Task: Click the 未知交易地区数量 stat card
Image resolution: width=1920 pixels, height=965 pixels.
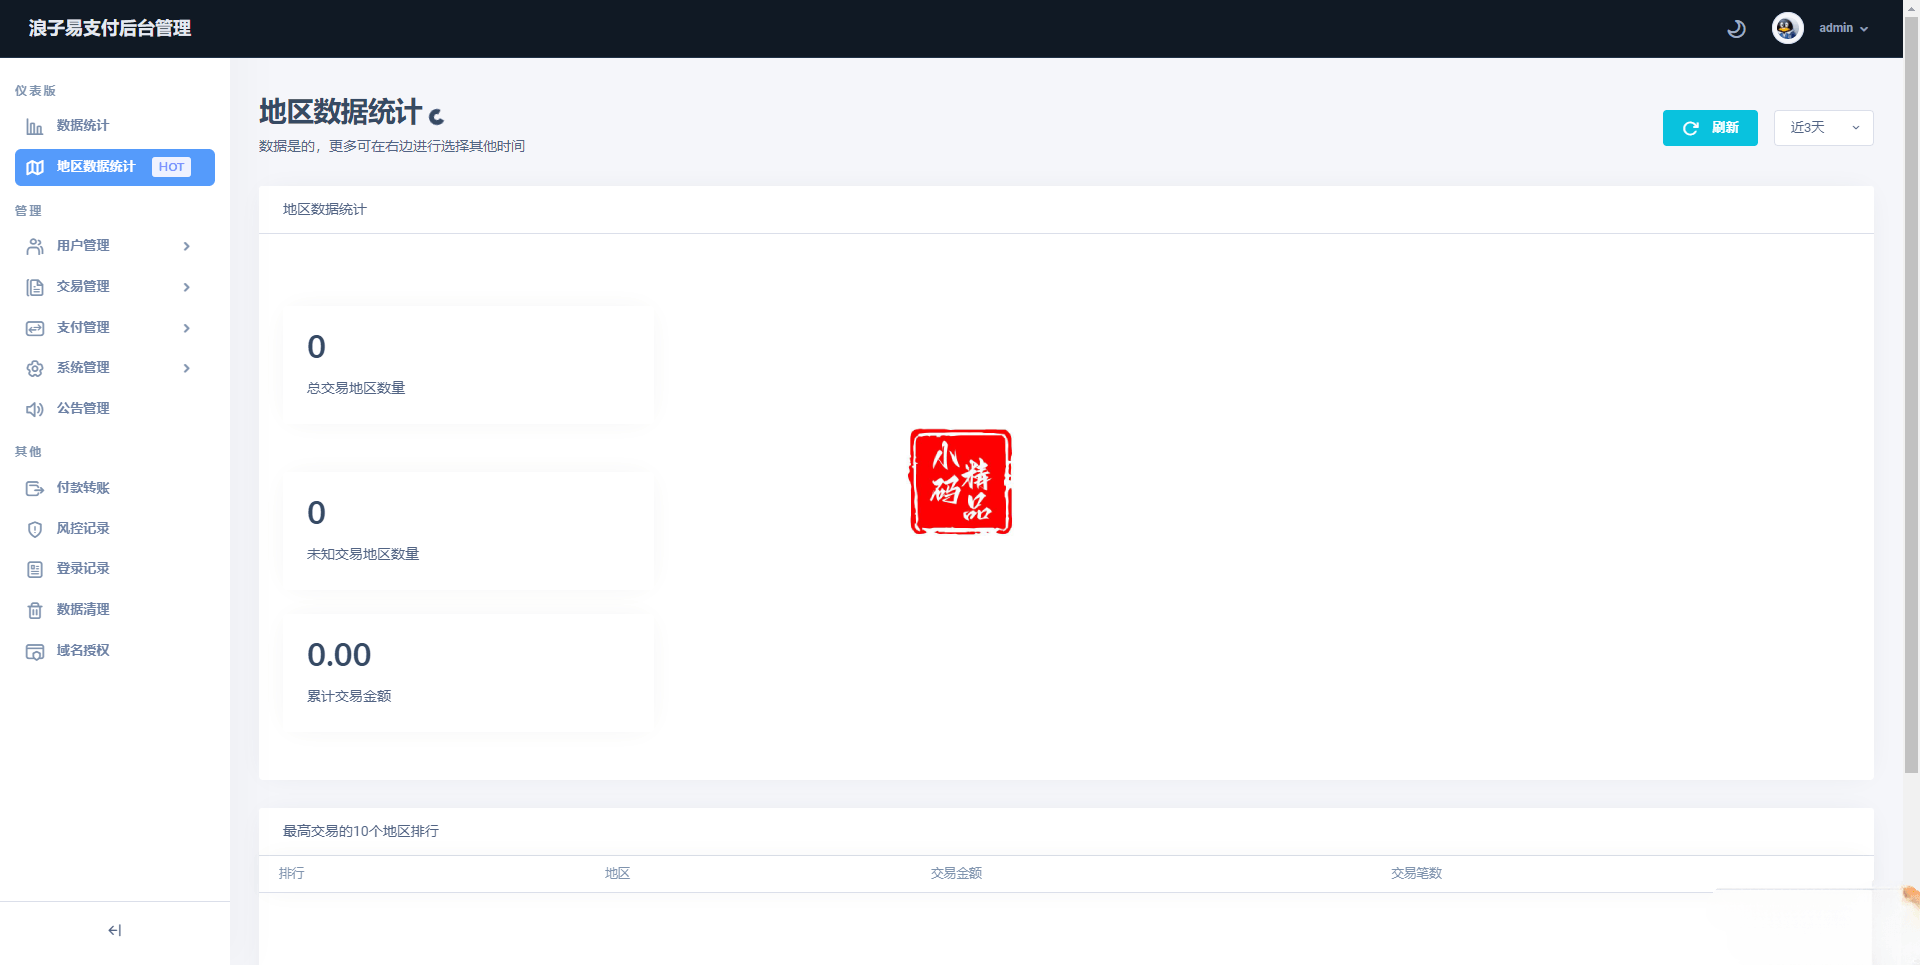Action: click(x=468, y=531)
